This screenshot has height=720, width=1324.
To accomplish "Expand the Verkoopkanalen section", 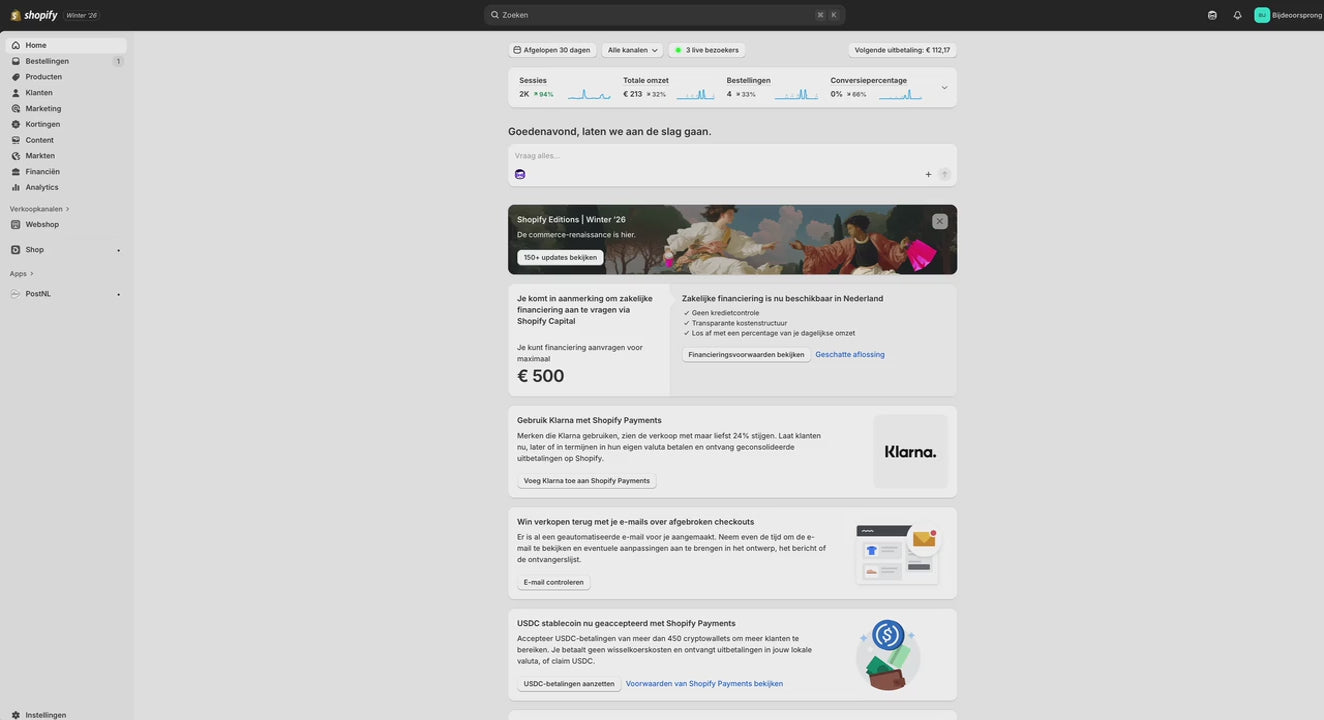I will coord(39,209).
